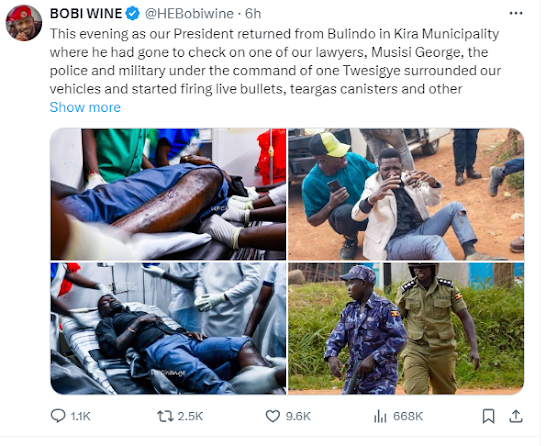Click the 6h timestamp
This screenshot has height=446, width=546.
click(x=253, y=14)
